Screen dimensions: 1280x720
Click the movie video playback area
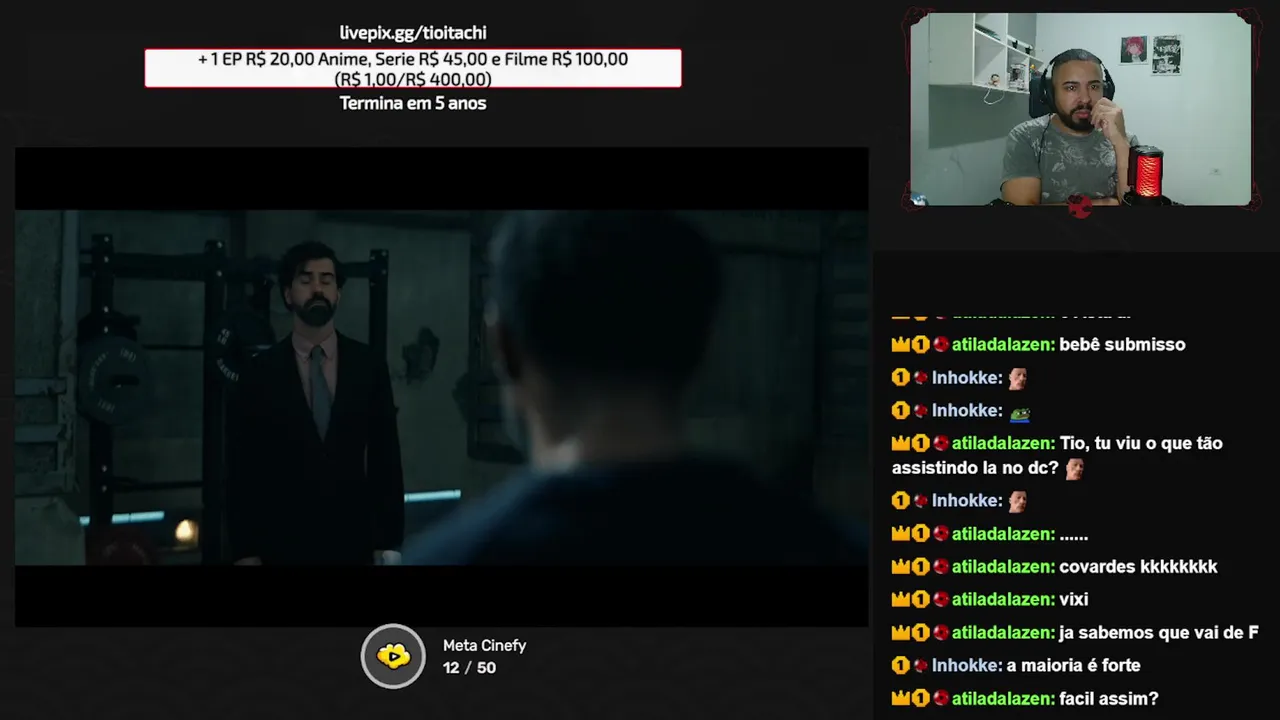pos(441,387)
